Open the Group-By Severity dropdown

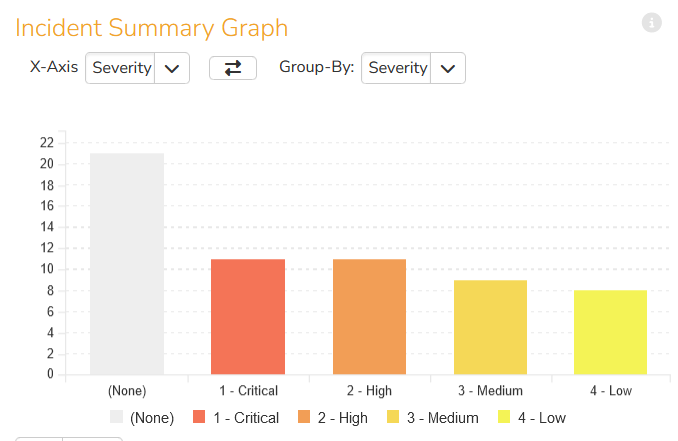pyautogui.click(x=398, y=68)
